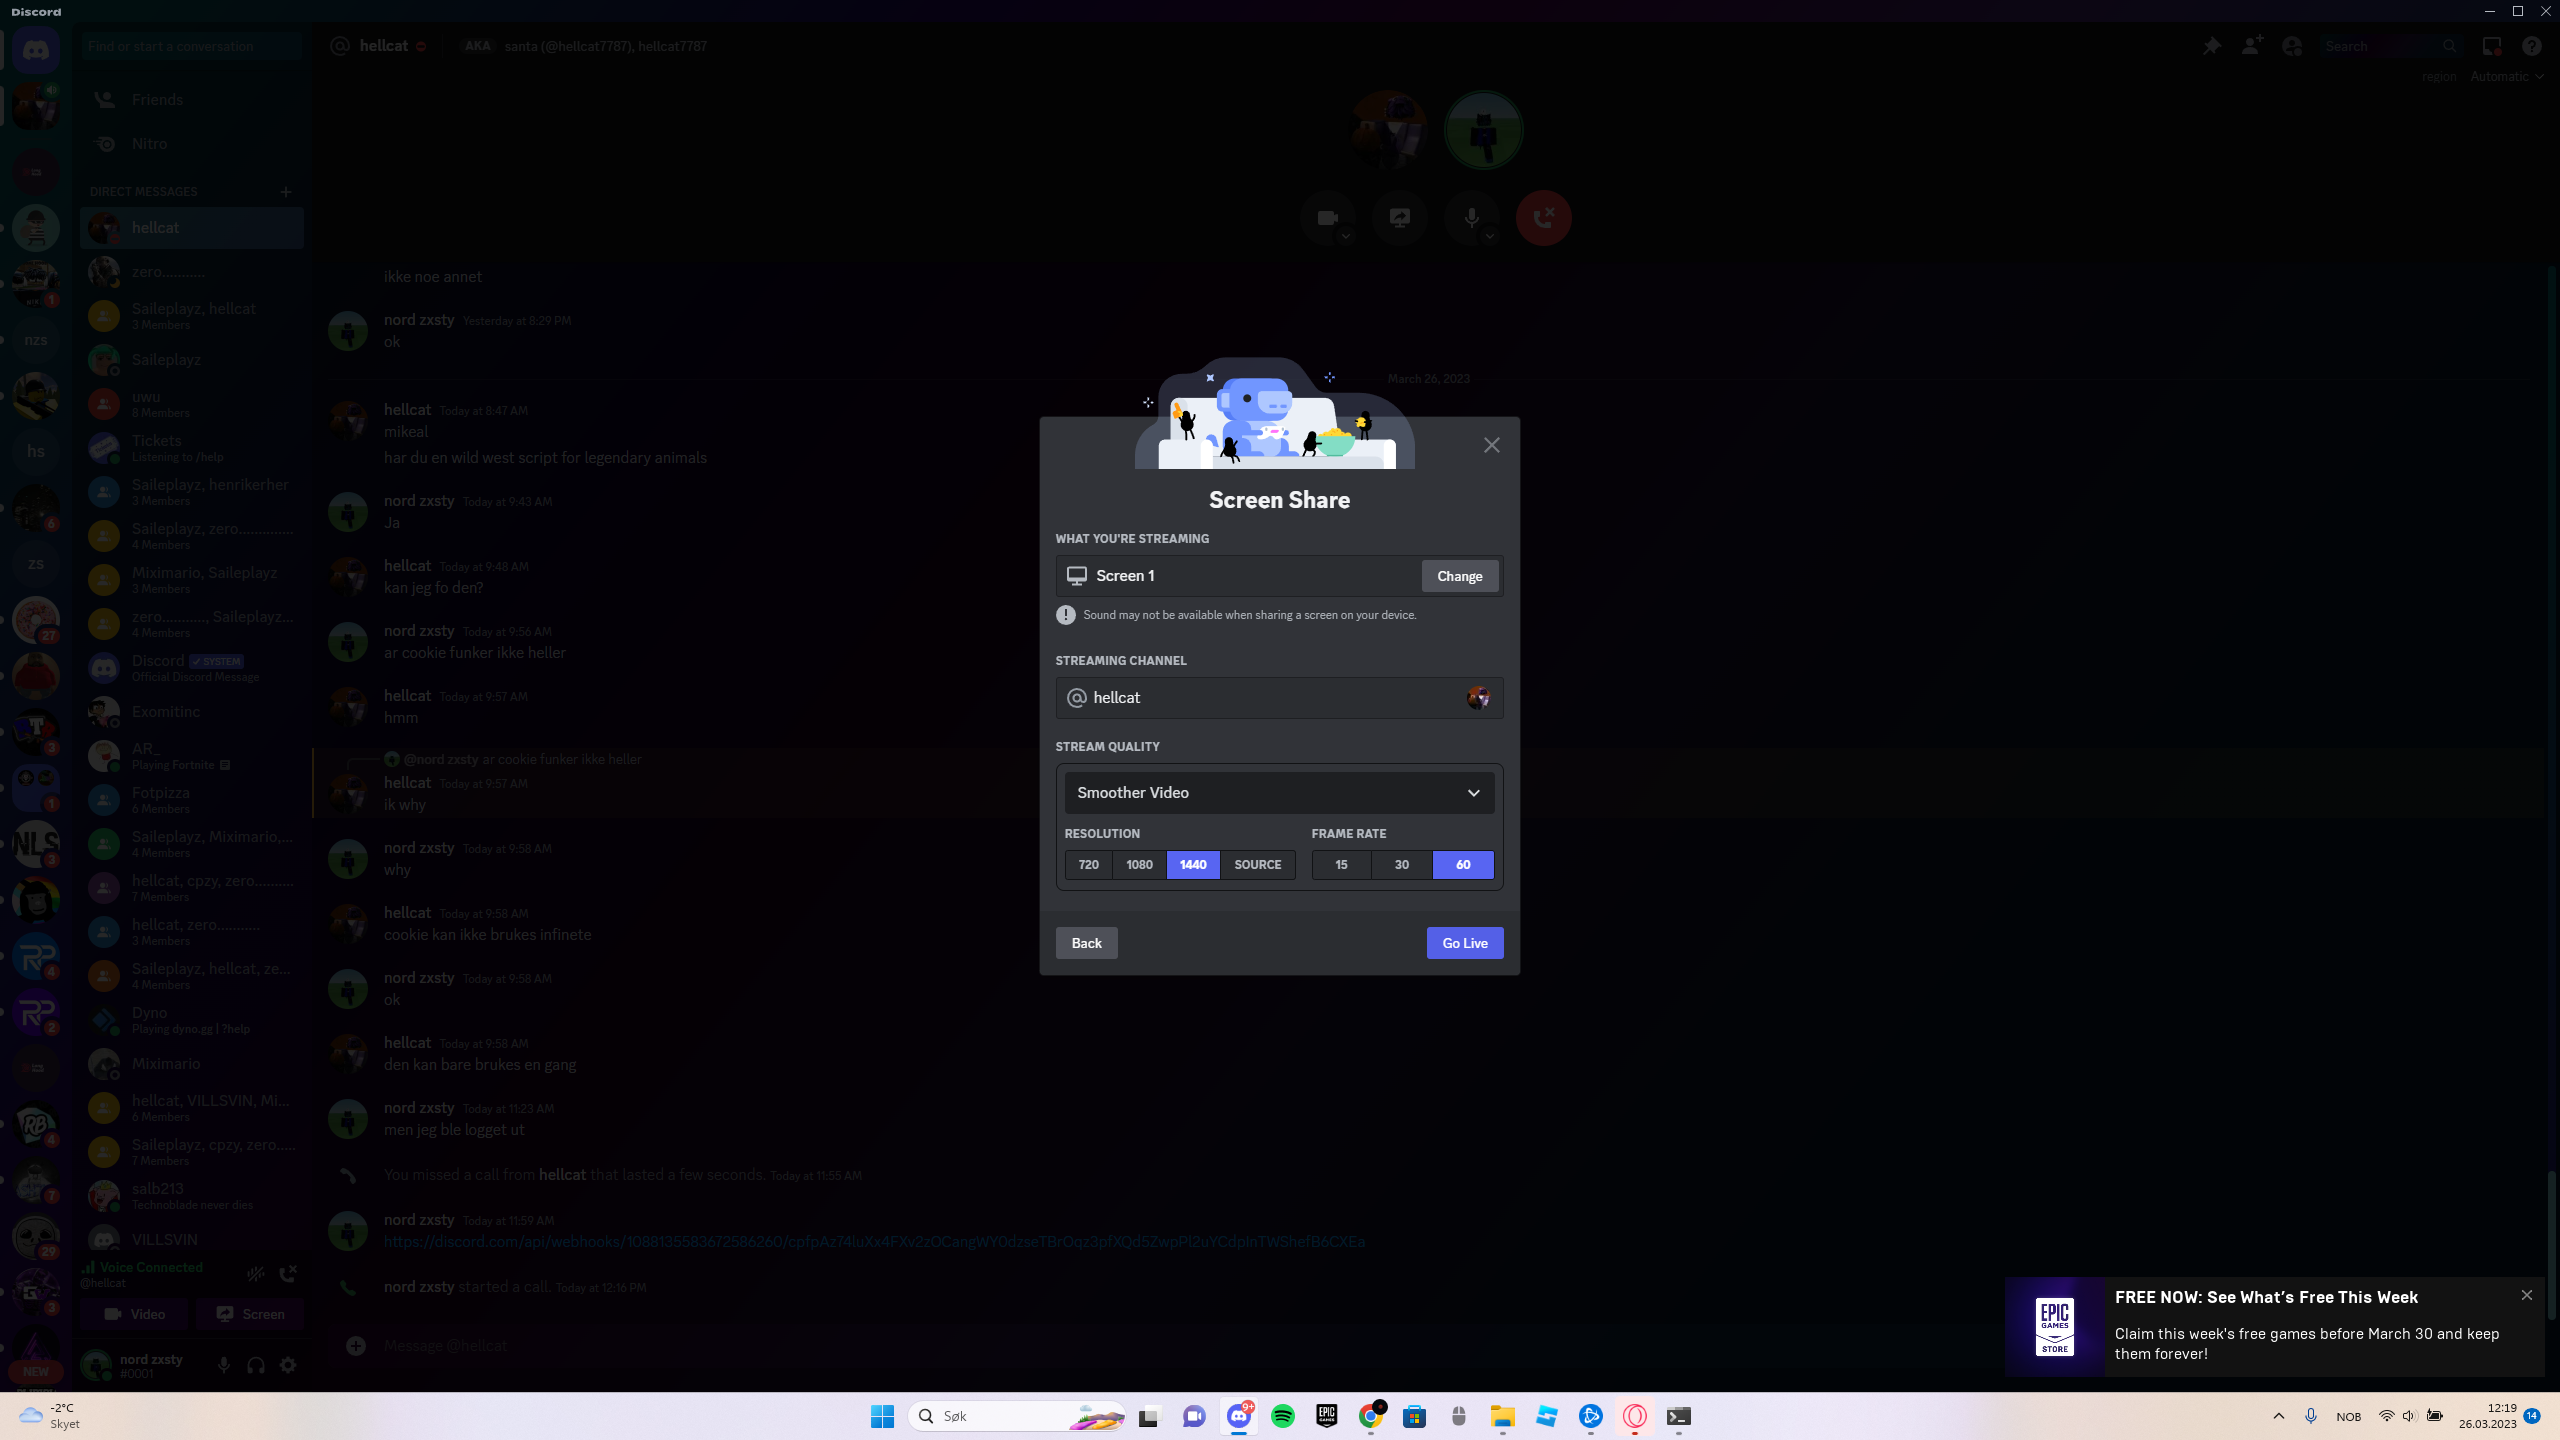Expand the Smoother Video quality dropdown
This screenshot has height=1440, width=2560.
coord(1279,792)
